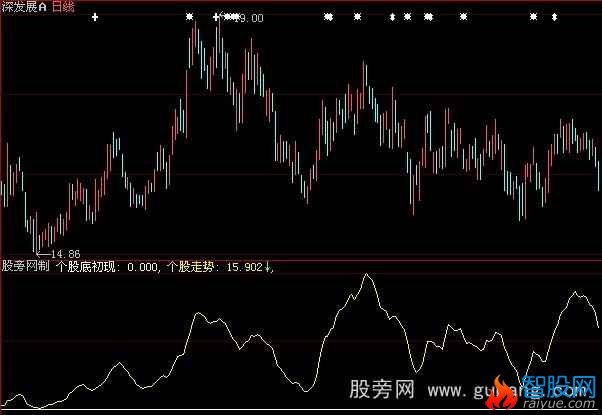Select the 个股底初现: 0.000 readout

tap(107, 266)
